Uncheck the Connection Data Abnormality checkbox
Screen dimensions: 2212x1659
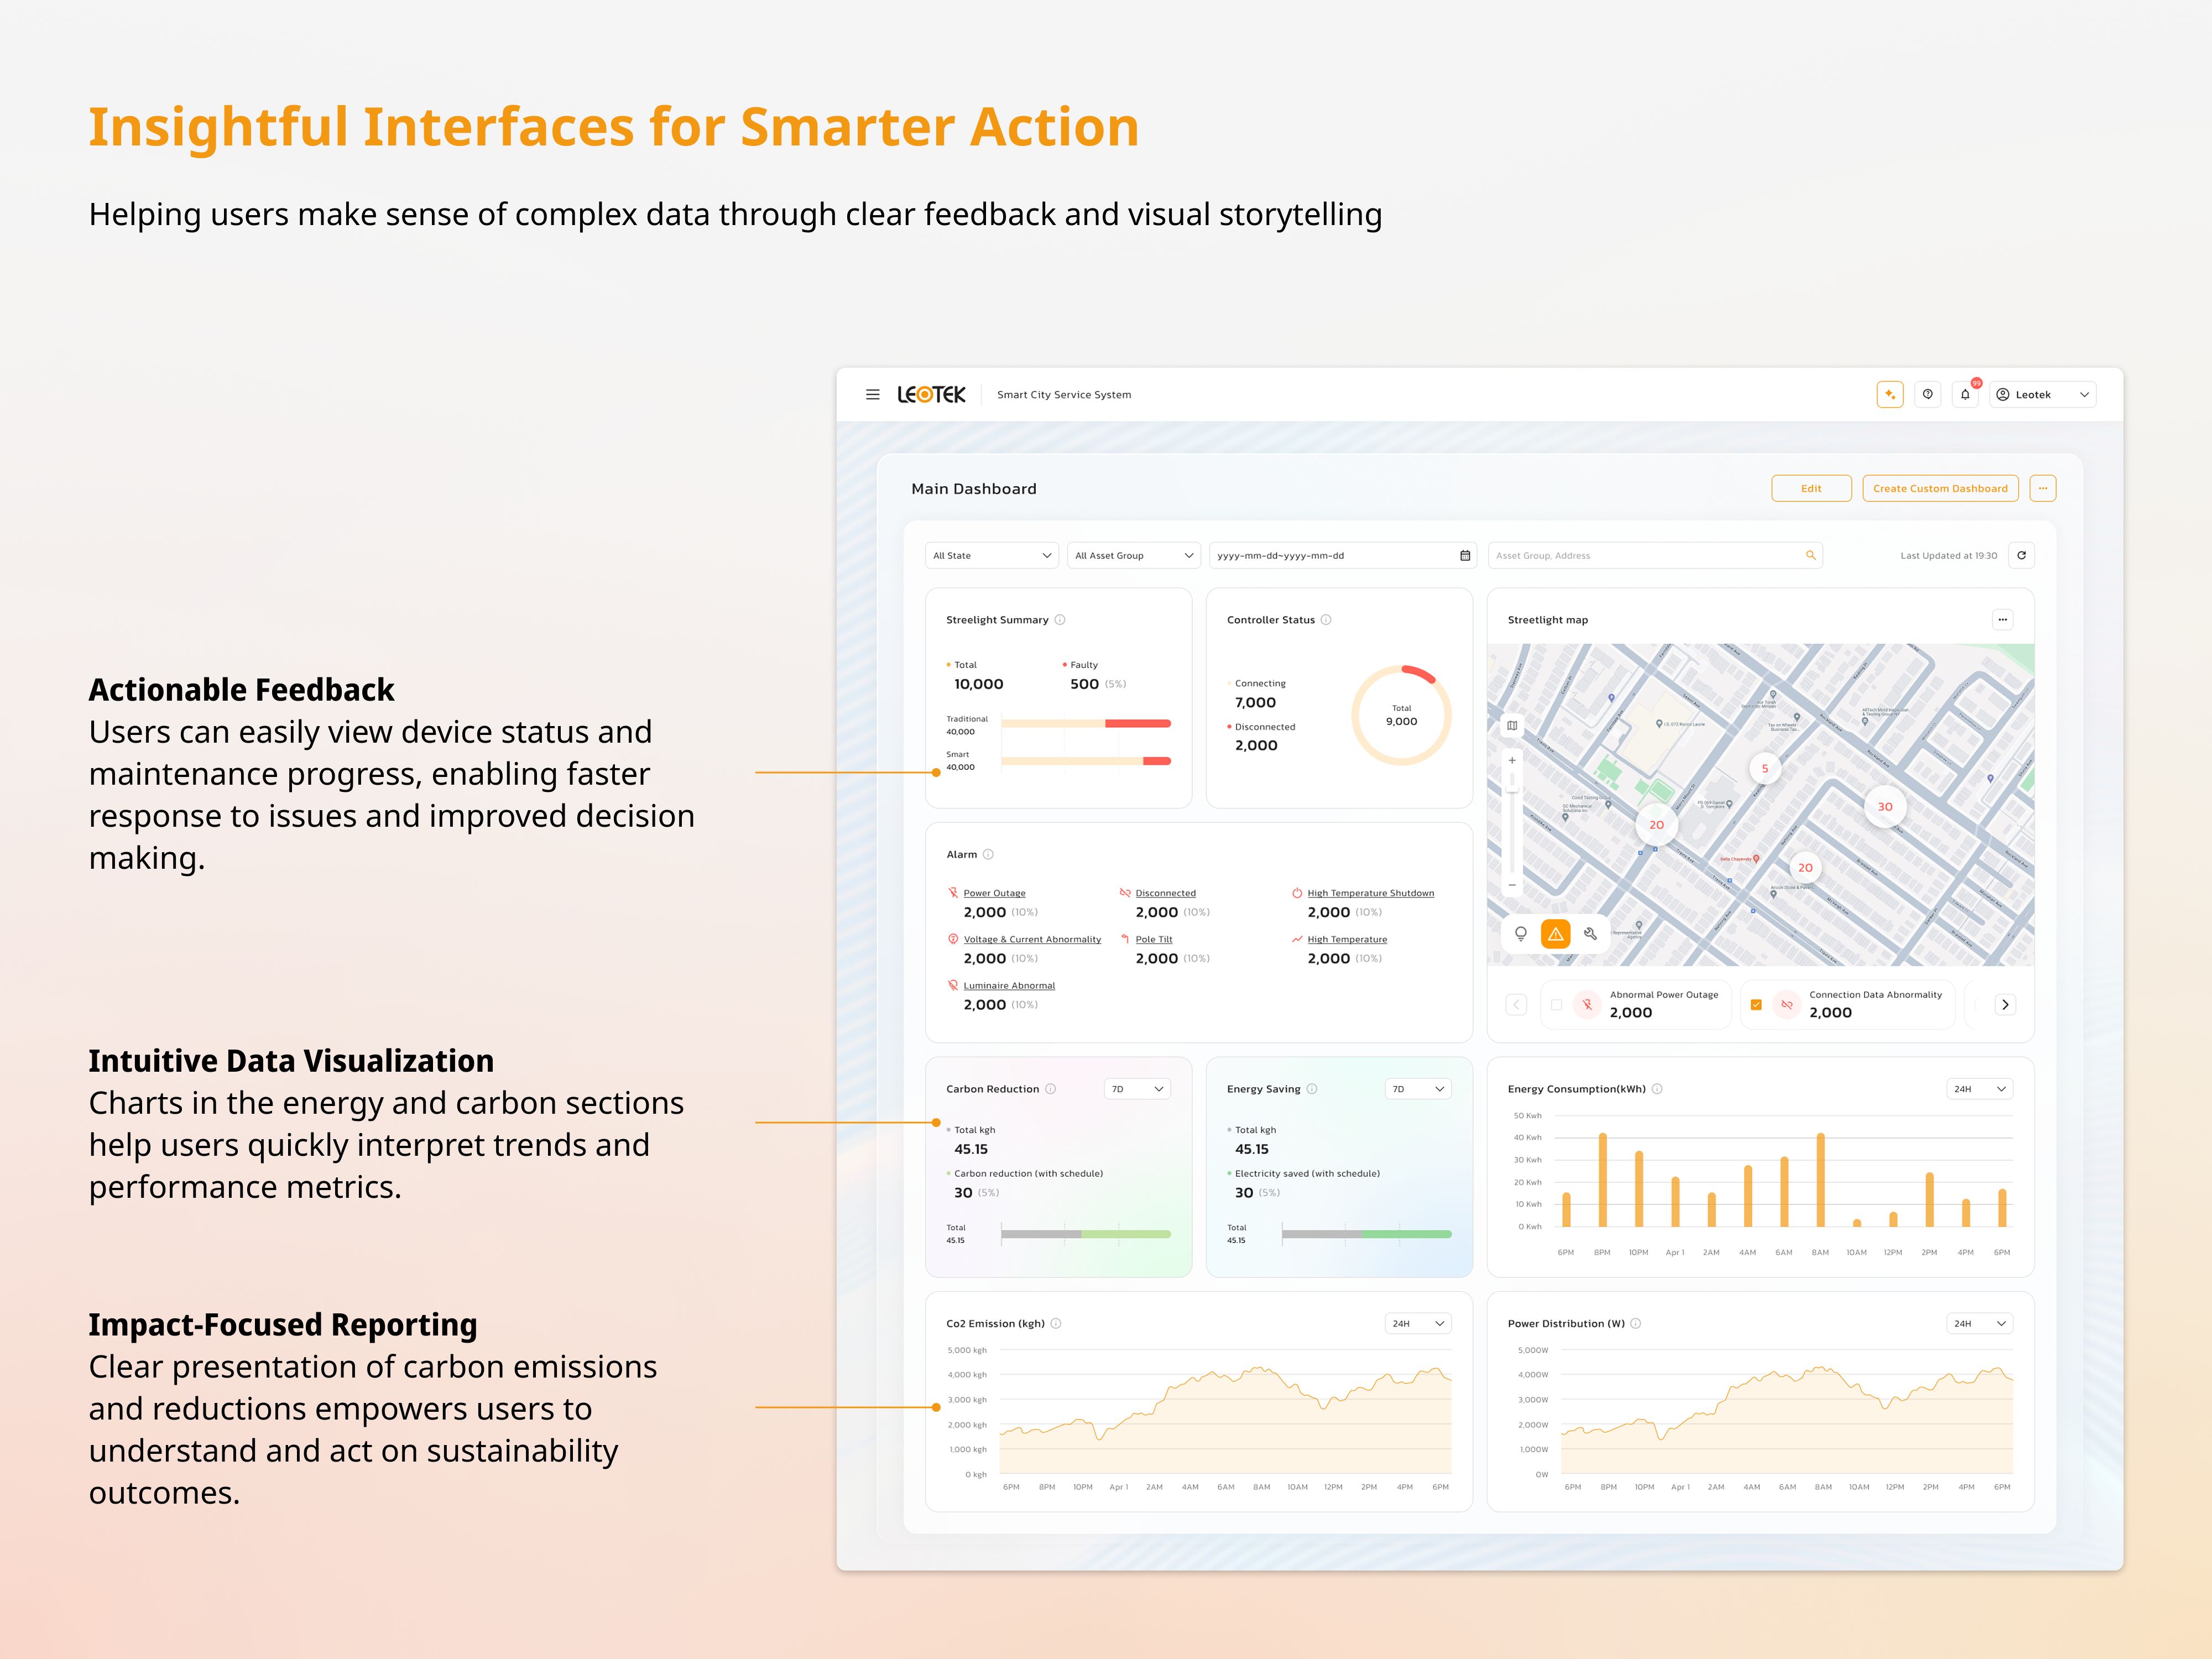pyautogui.click(x=1756, y=1004)
